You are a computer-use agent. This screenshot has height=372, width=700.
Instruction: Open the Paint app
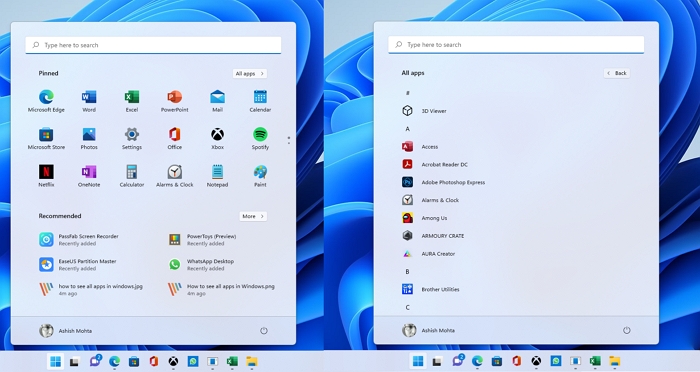coord(260,176)
